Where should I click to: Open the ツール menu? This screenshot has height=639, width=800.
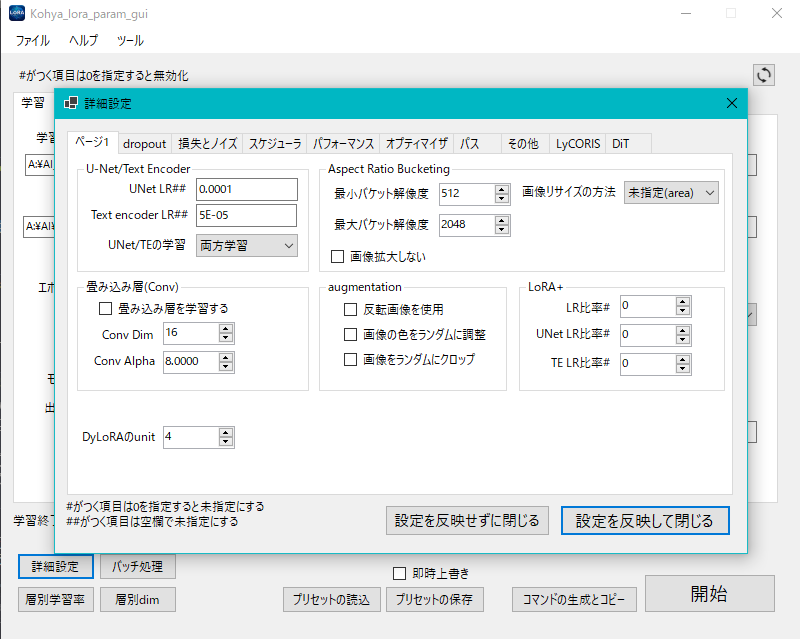pyautogui.click(x=130, y=41)
